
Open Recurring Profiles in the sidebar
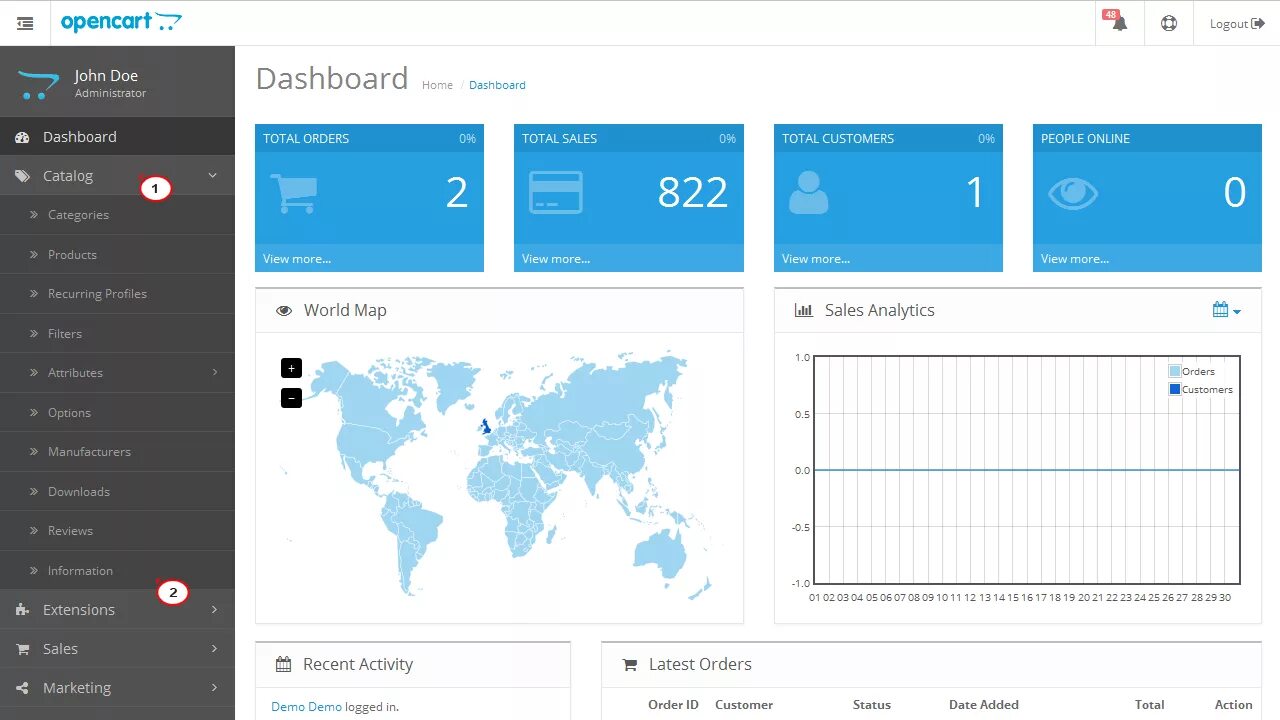(x=117, y=293)
